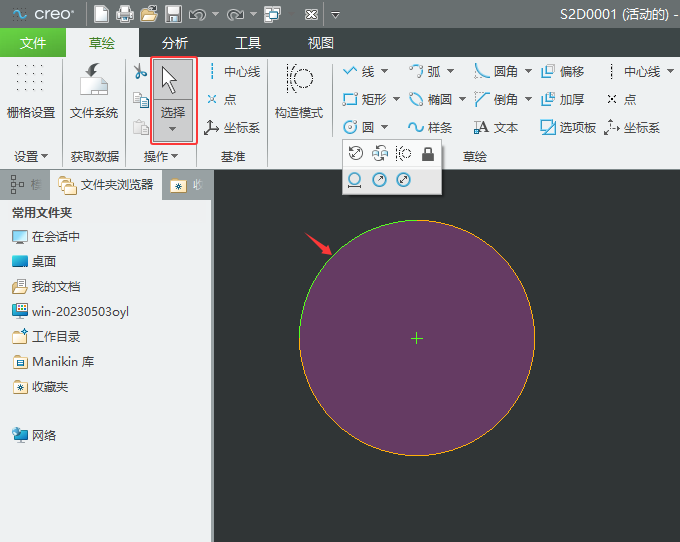Image resolution: width=680 pixels, height=542 pixels.
Task: Open the 矩形 dropdown arrow
Action: (396, 99)
